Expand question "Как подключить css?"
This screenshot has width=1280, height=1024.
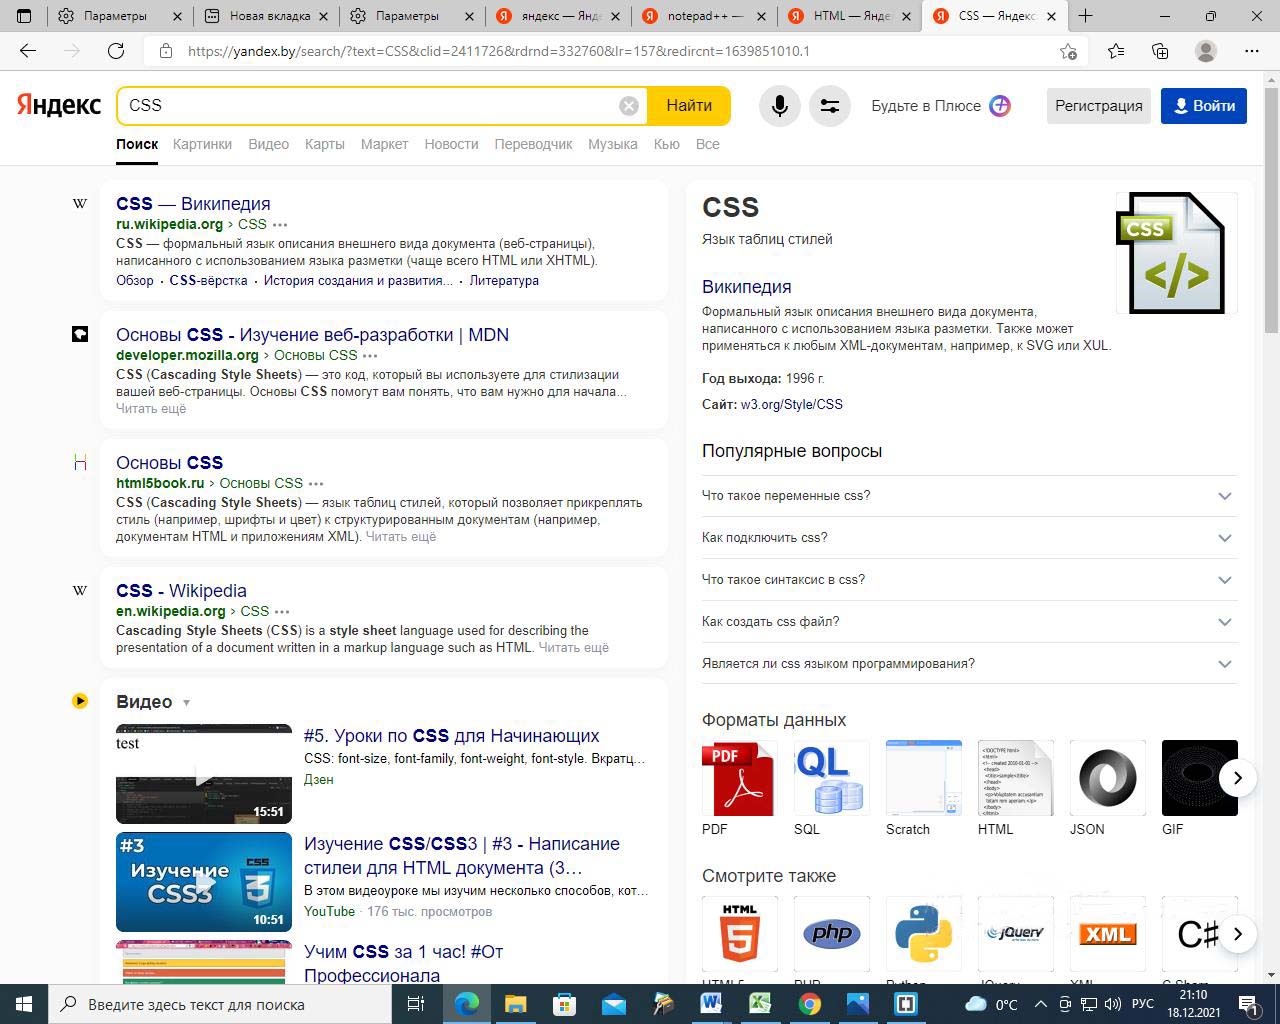tap(1224, 538)
